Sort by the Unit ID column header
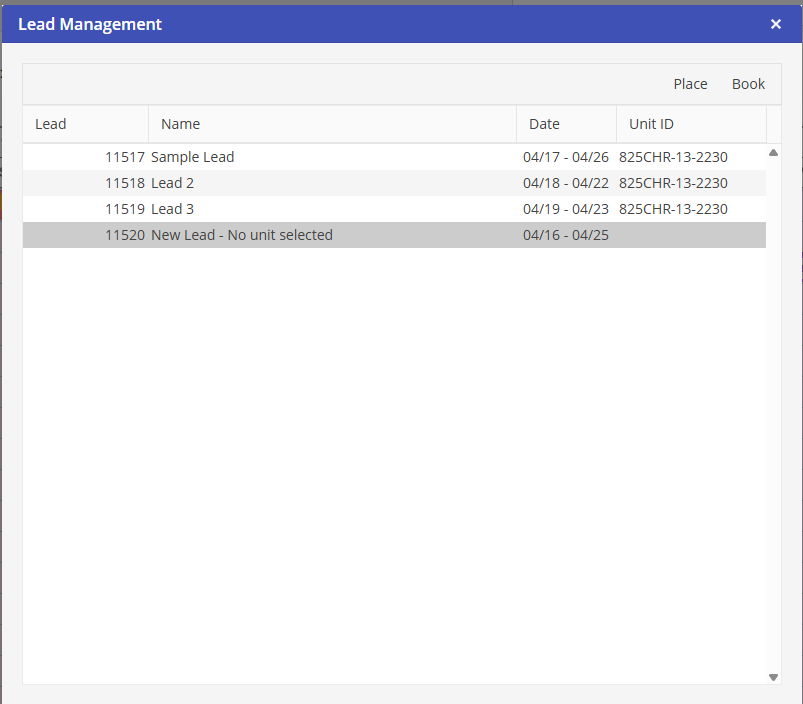This screenshot has height=704, width=803. click(651, 124)
